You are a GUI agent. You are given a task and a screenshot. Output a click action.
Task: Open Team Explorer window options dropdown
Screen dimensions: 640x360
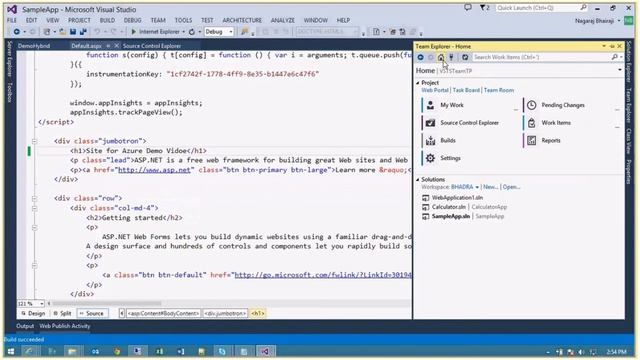[604, 46]
